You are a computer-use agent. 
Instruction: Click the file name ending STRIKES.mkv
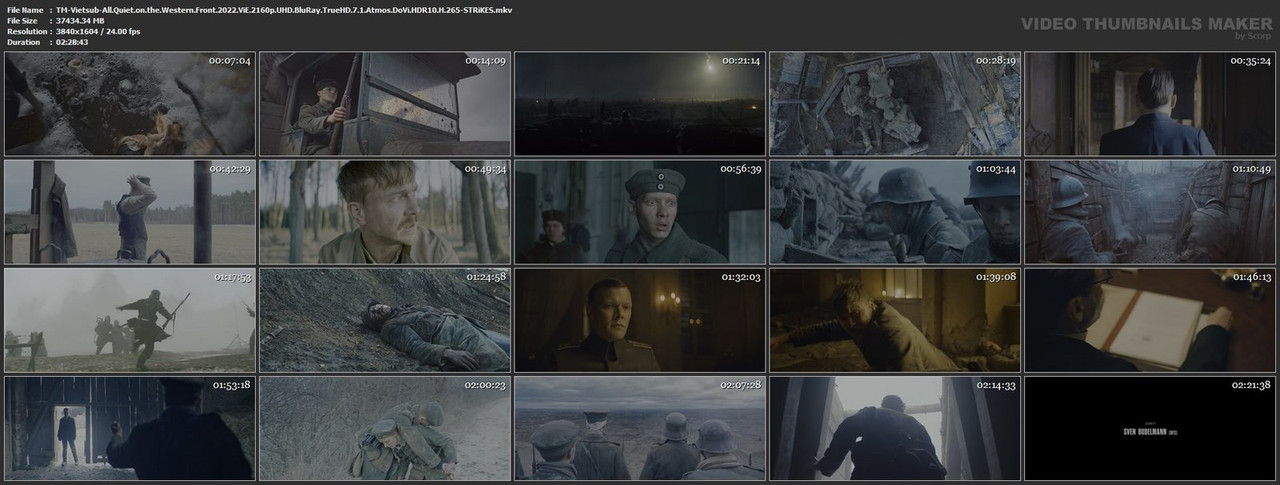[x=284, y=9]
